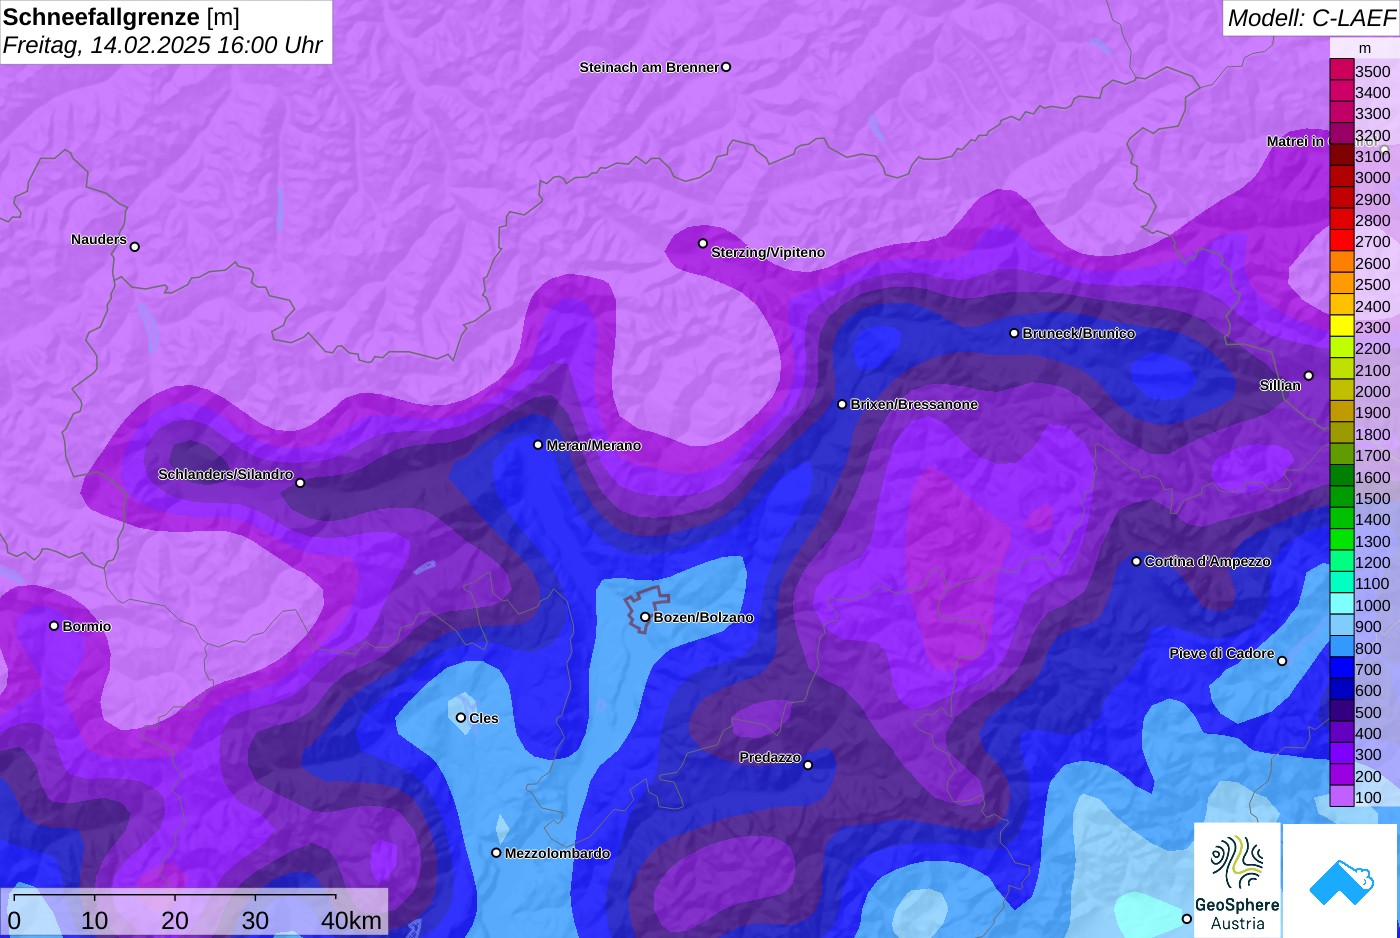Select the Mezzolombardo location marker
Image resolution: width=1400 pixels, height=938 pixels.
click(496, 853)
